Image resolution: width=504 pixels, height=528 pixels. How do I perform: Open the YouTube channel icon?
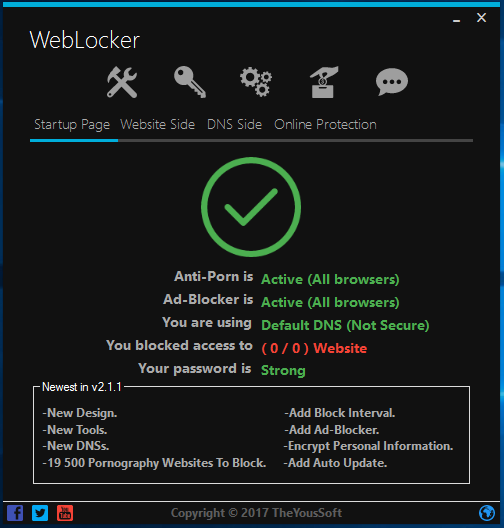tap(65, 513)
